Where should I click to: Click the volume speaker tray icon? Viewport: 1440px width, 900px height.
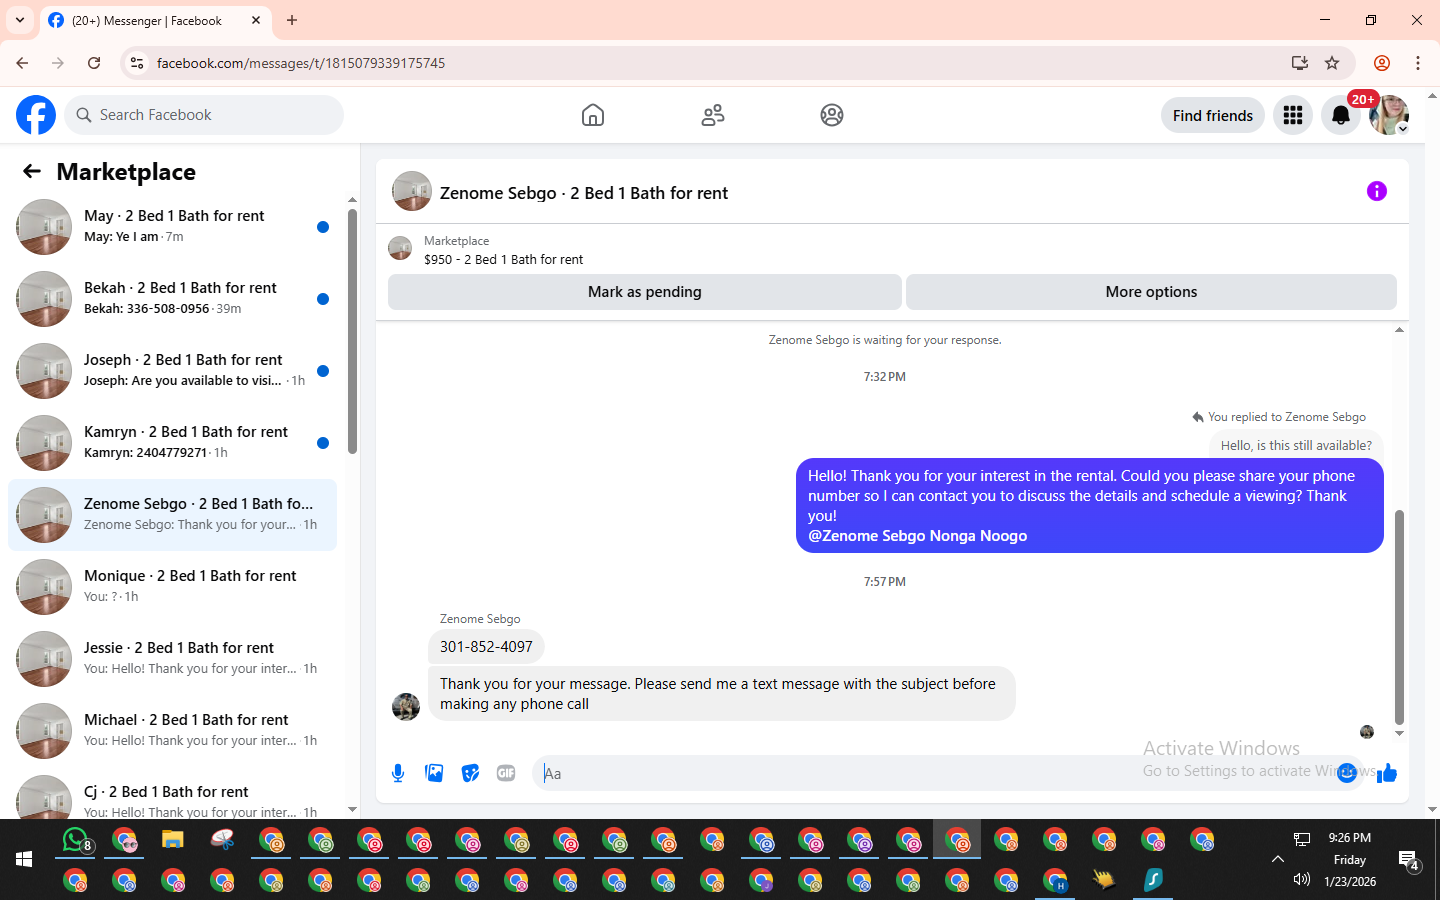pos(1301,880)
